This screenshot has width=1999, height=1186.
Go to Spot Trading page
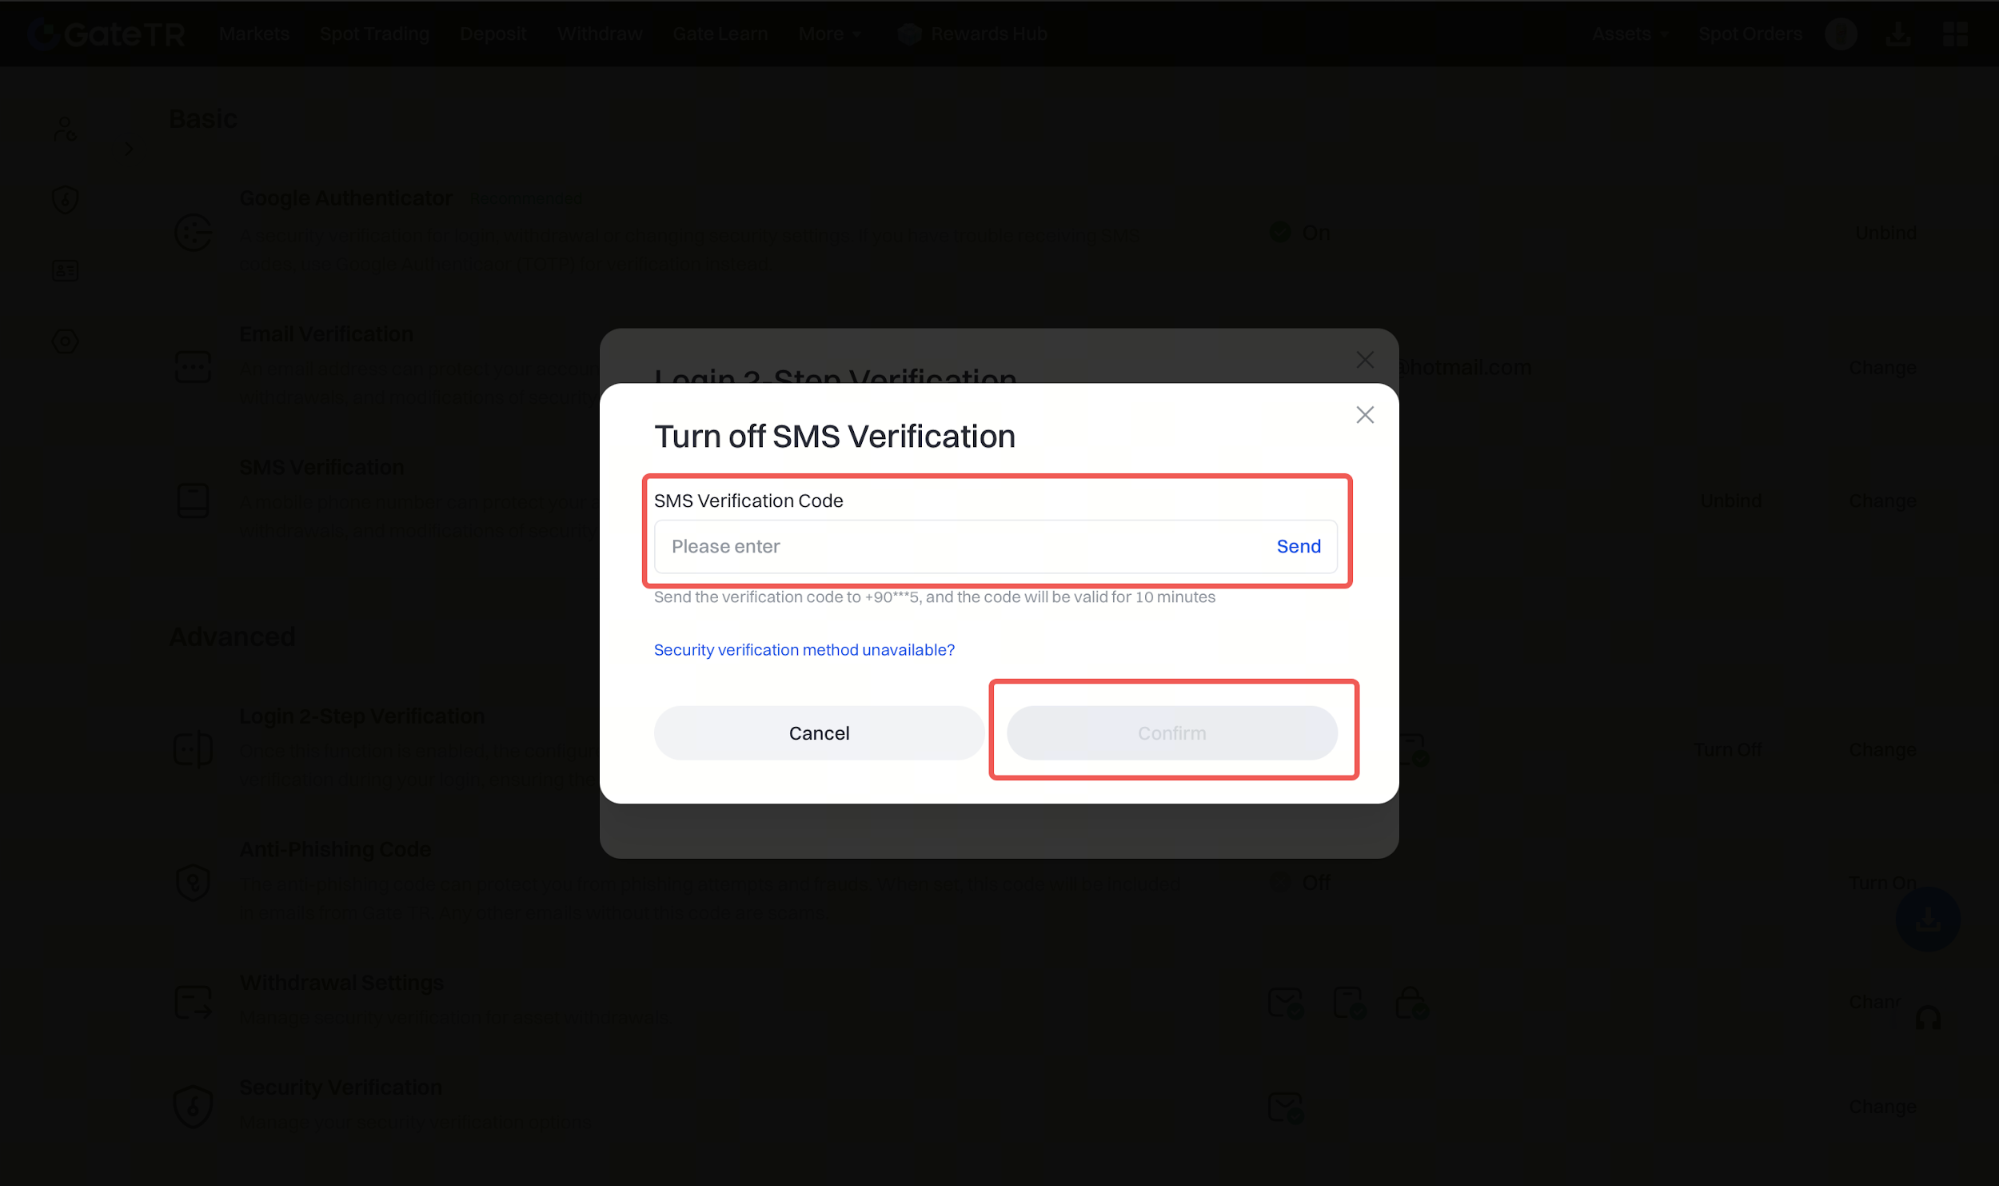click(375, 34)
